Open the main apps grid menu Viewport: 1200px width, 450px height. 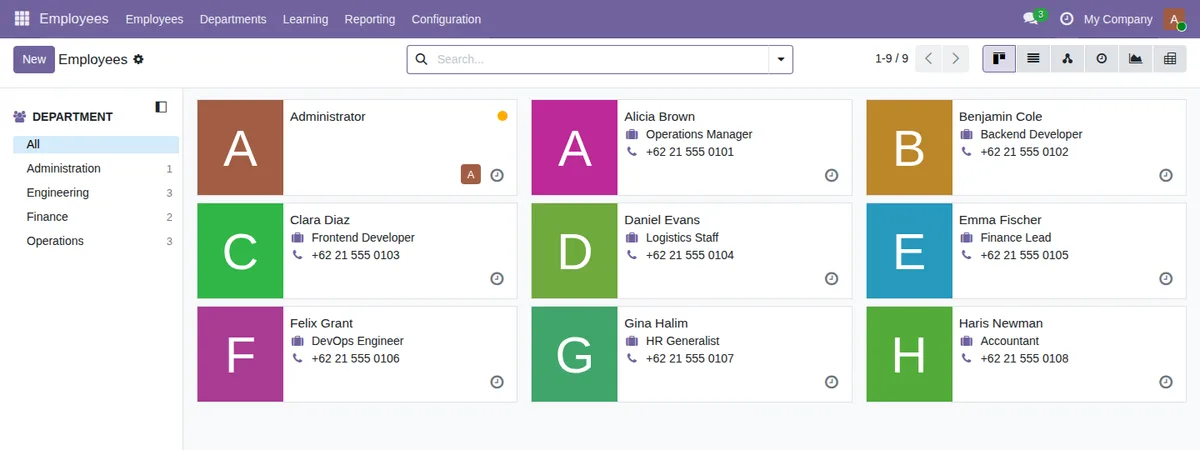pyautogui.click(x=22, y=19)
